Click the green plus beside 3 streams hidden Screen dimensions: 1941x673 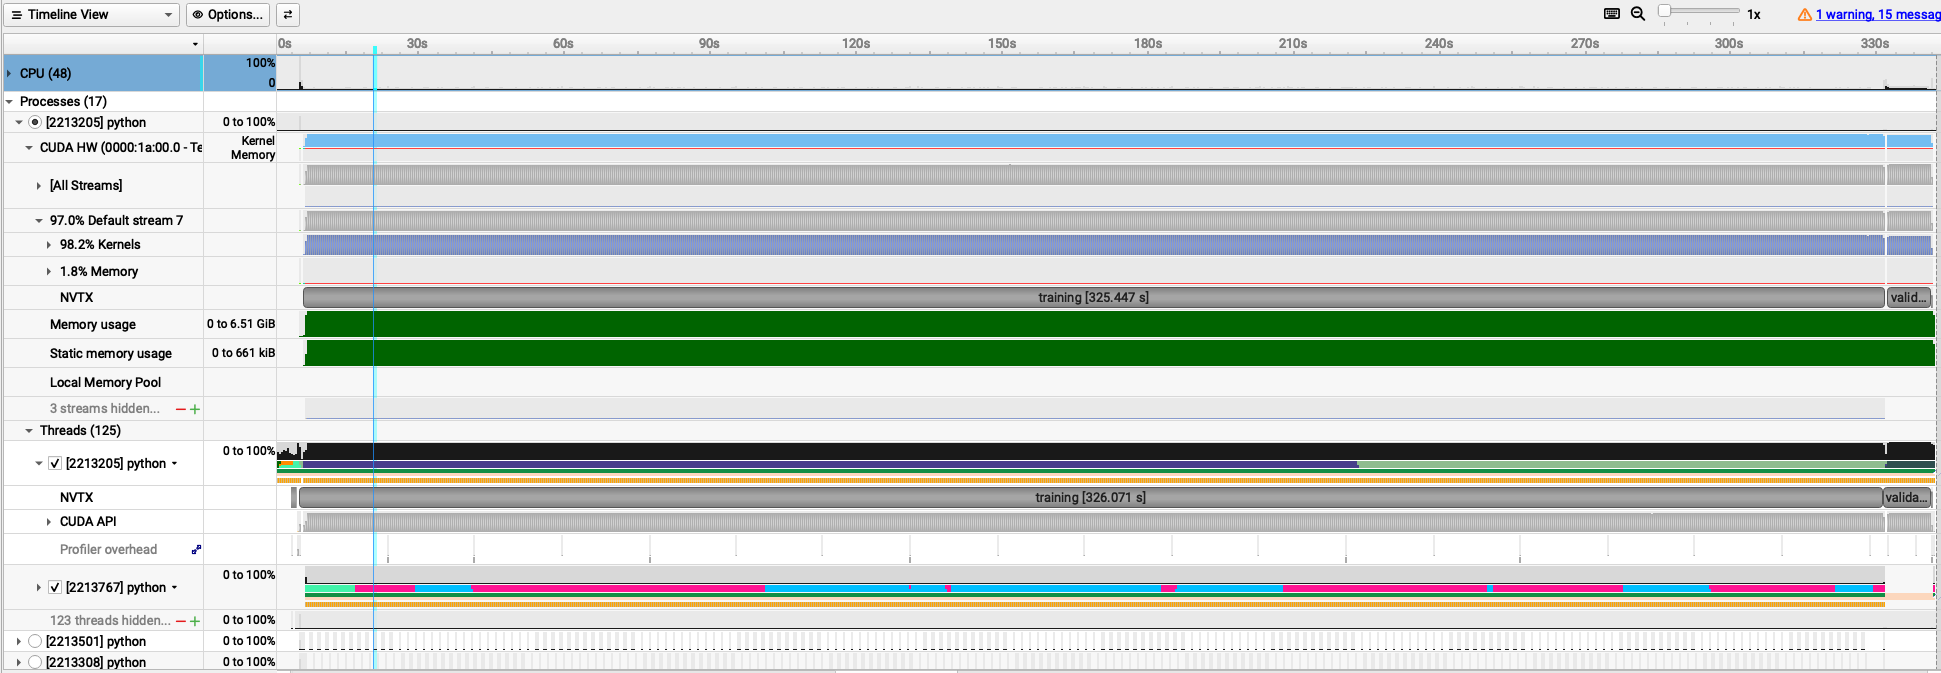click(x=195, y=409)
